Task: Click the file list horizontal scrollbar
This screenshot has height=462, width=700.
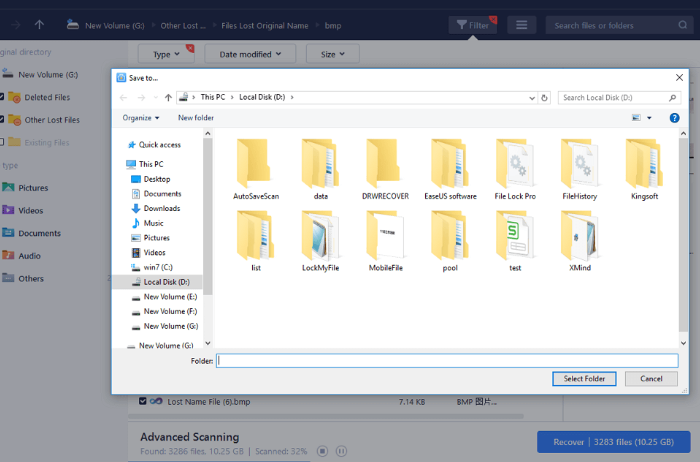Action: pos(326,416)
